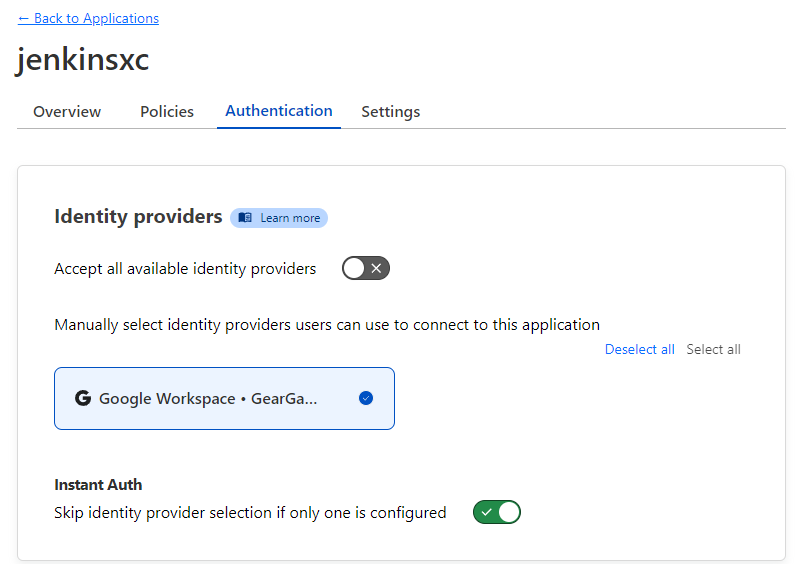Click the Skip identity provider selection label

250,513
